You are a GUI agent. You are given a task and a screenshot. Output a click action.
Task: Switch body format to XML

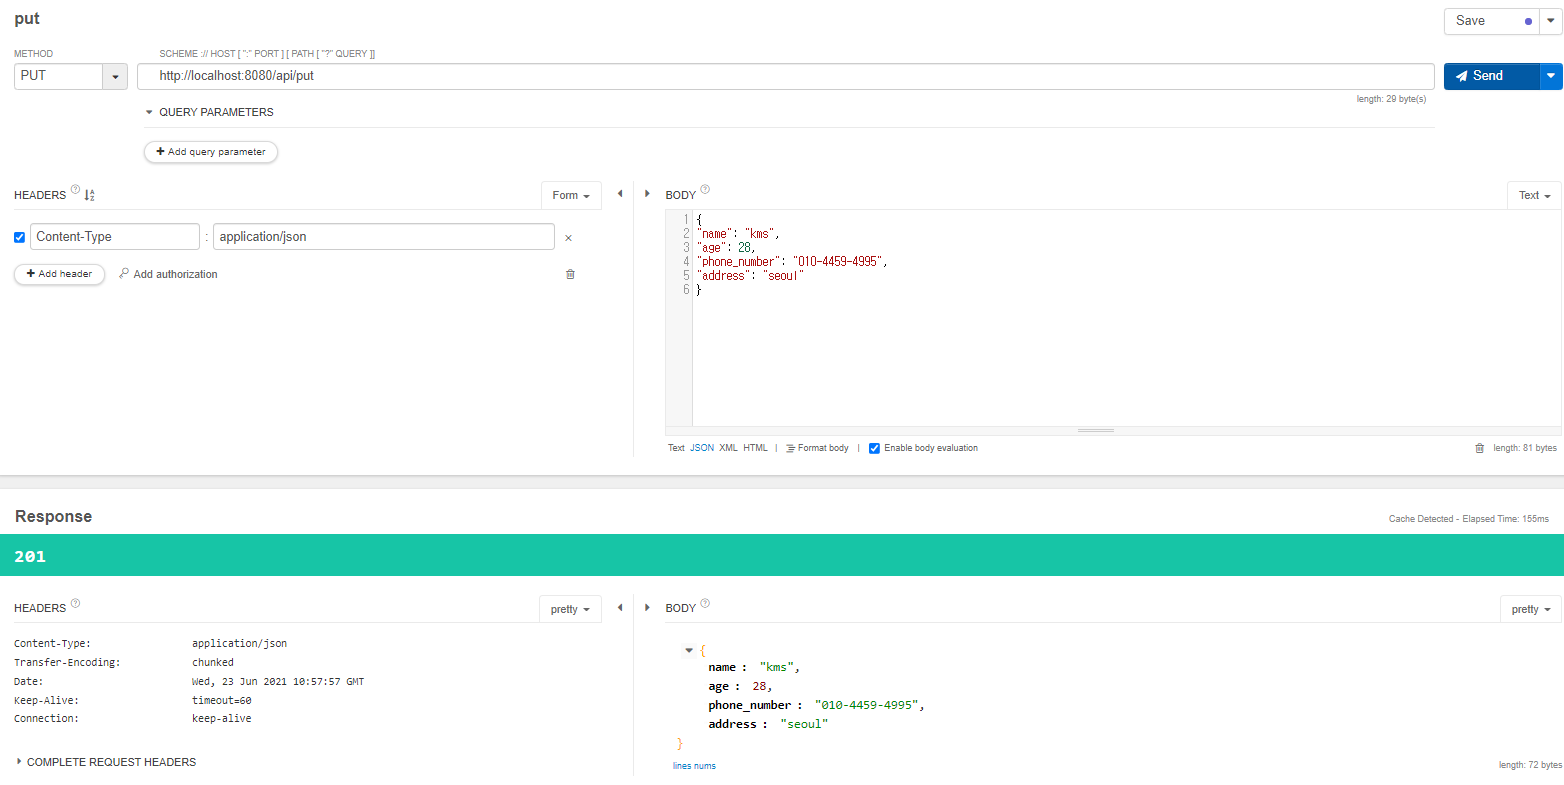pyautogui.click(x=728, y=448)
